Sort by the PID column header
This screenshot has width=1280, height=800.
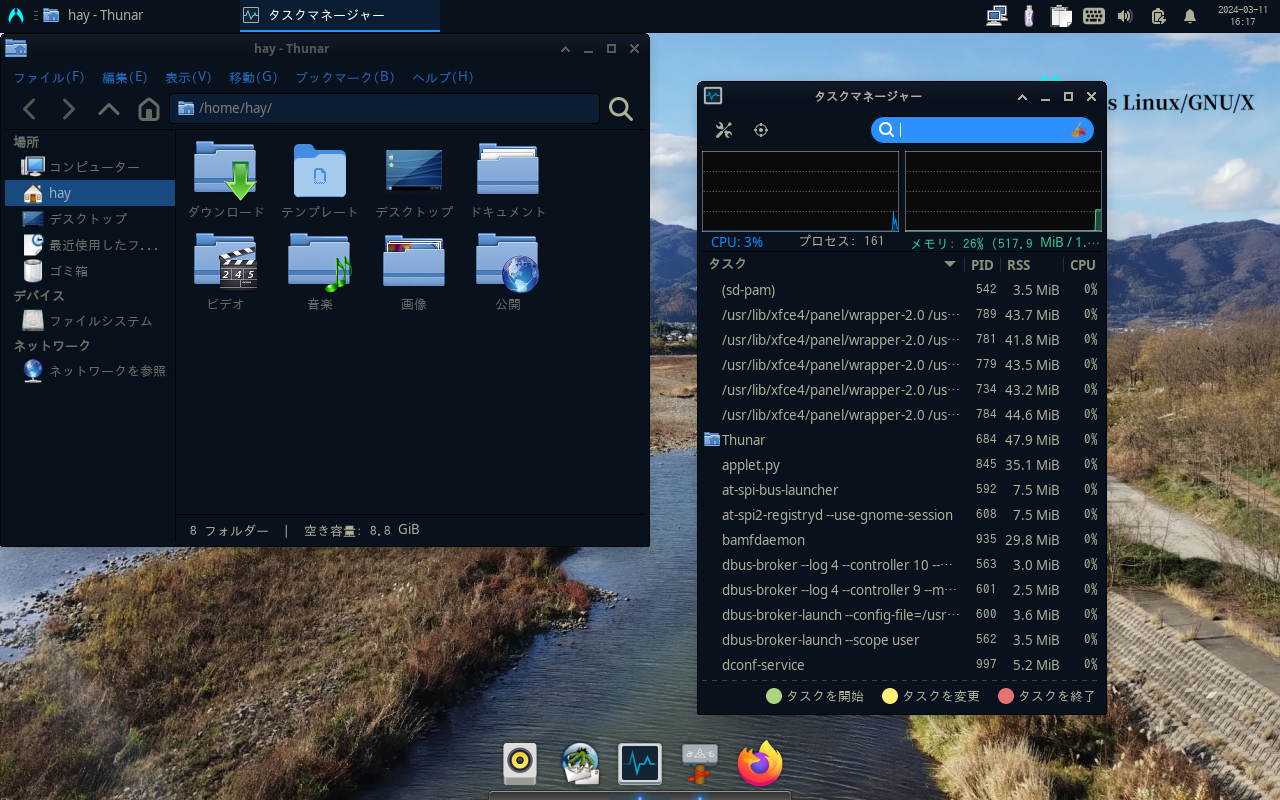(x=982, y=265)
